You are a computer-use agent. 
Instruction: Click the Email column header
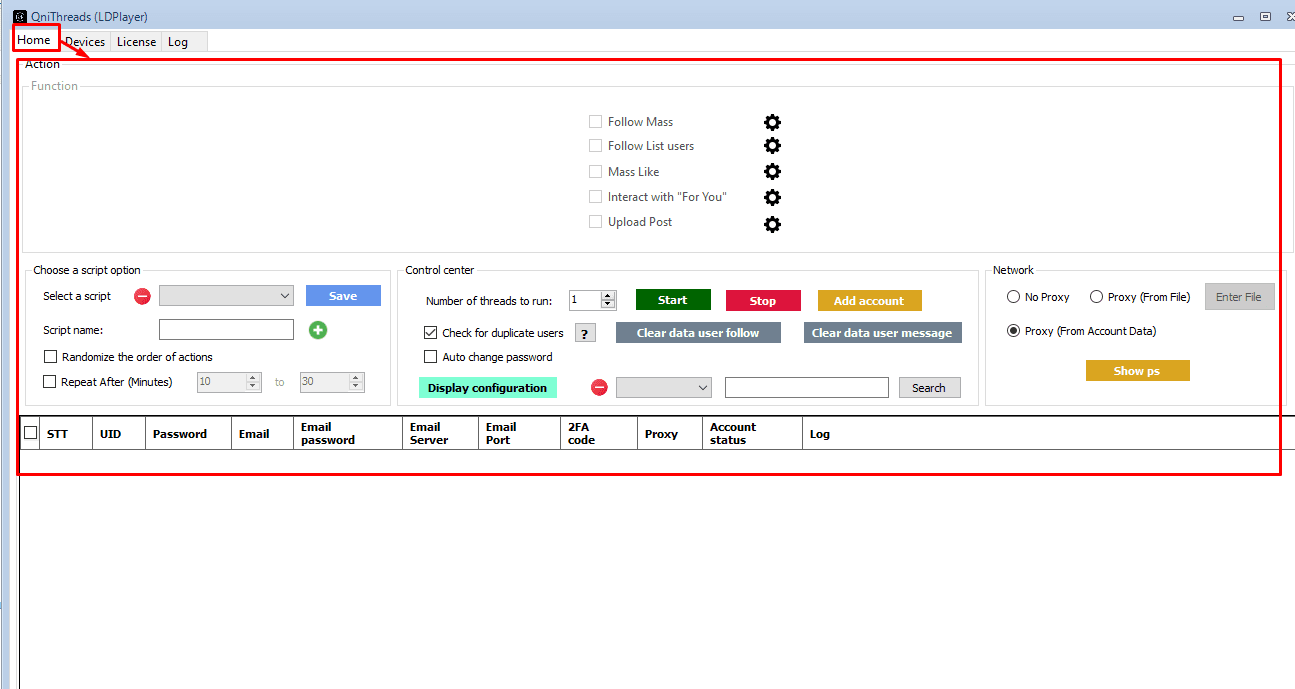[x=263, y=434]
